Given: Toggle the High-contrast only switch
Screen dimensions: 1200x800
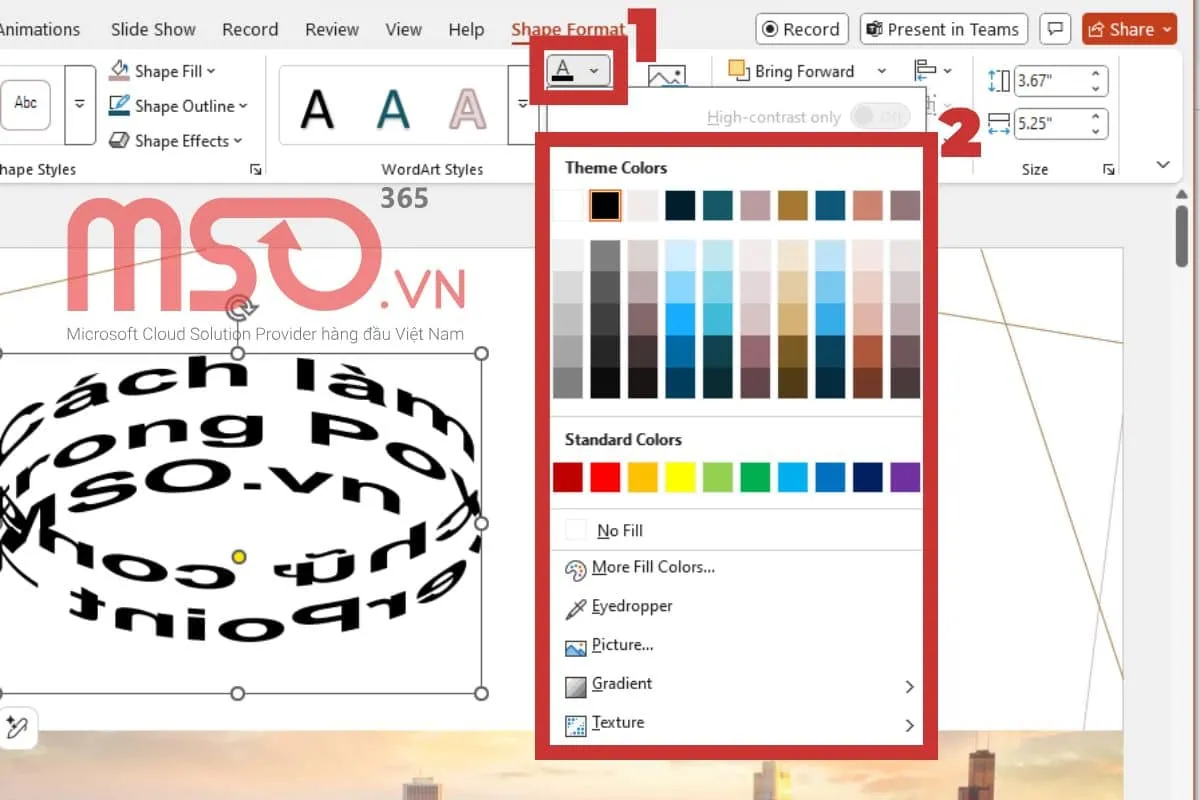Looking at the screenshot, I should pos(879,117).
